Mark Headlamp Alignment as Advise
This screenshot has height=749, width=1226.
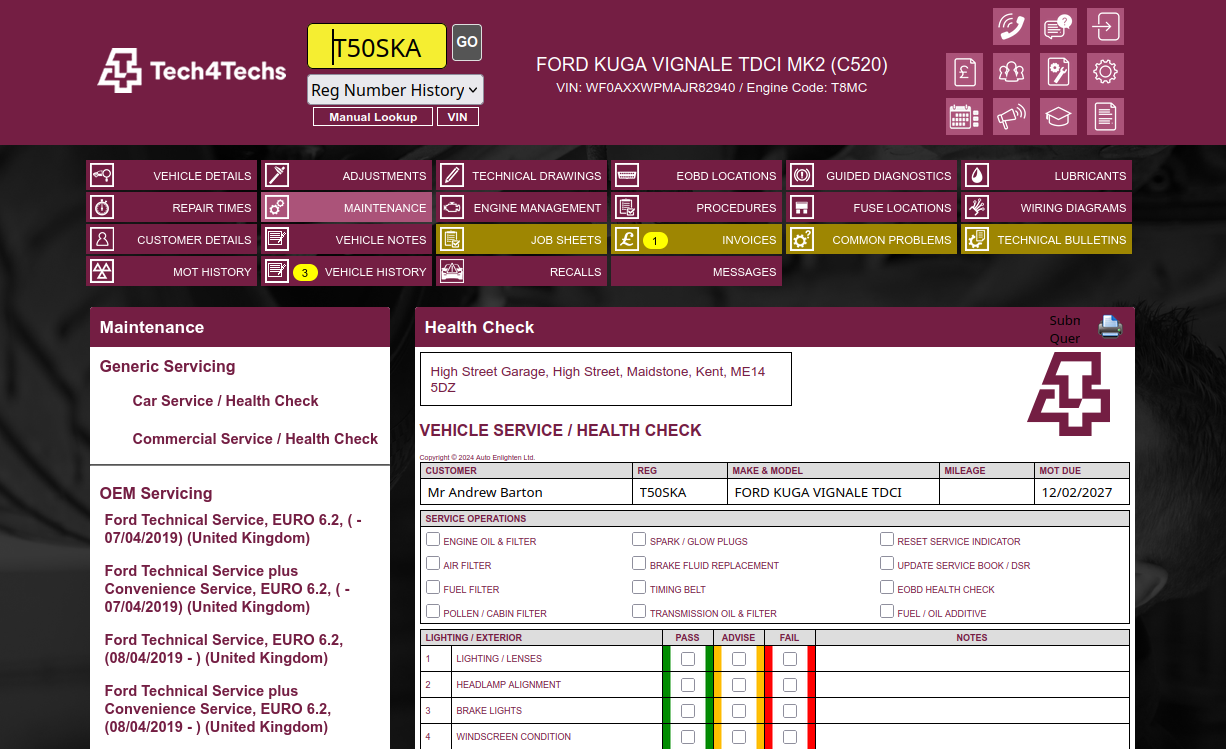tap(739, 685)
